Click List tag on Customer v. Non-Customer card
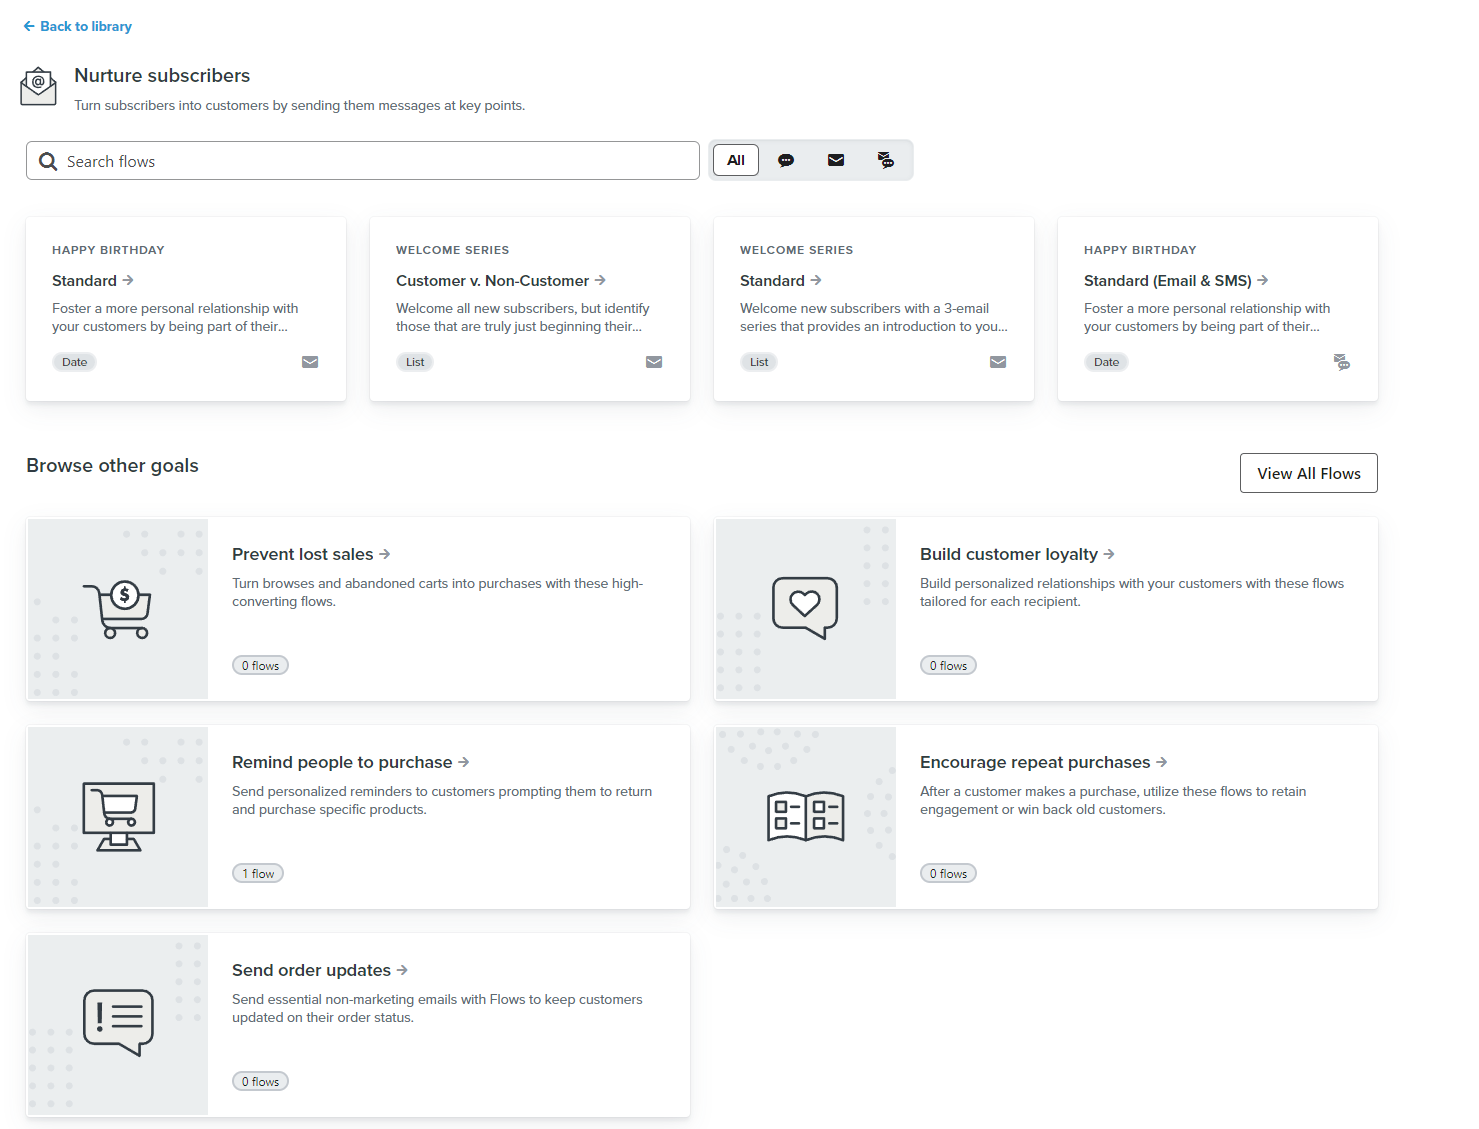The image size is (1479, 1129). (x=415, y=362)
